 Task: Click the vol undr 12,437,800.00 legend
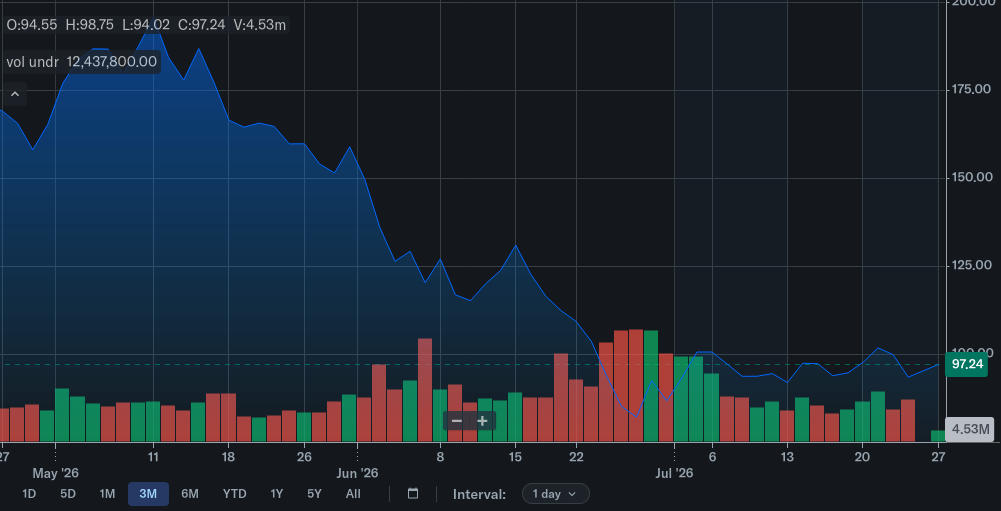click(81, 62)
